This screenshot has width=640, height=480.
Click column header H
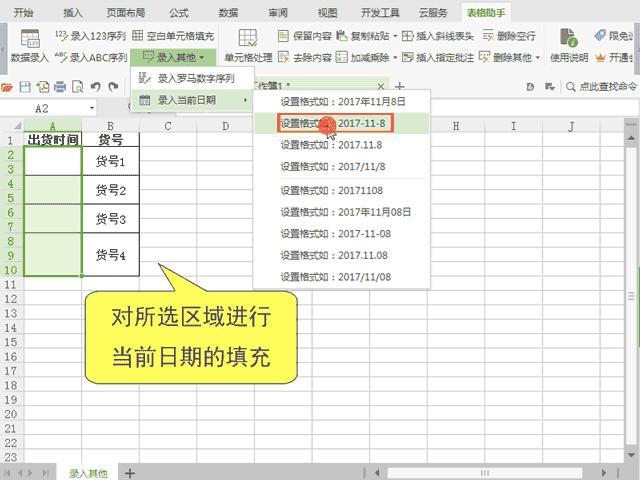pyautogui.click(x=456, y=126)
